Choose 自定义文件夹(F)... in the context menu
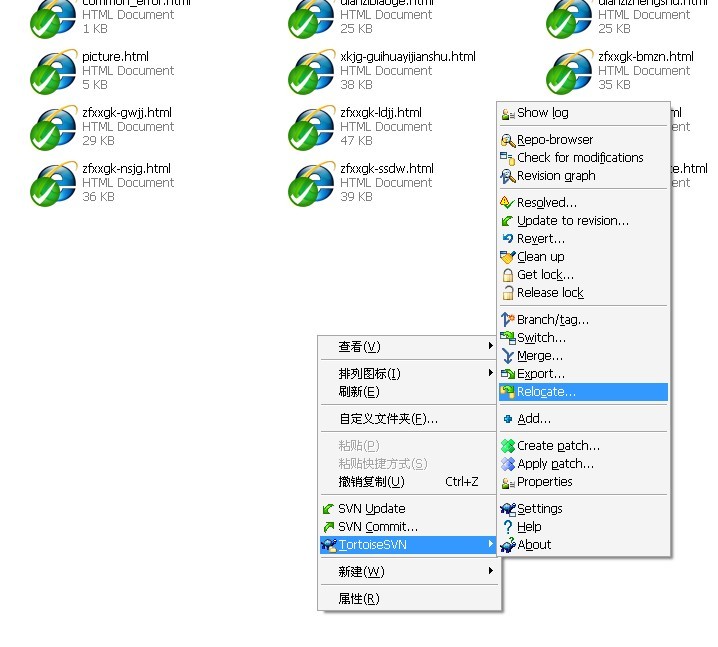The height and width of the screenshot is (647, 718). tap(408, 419)
